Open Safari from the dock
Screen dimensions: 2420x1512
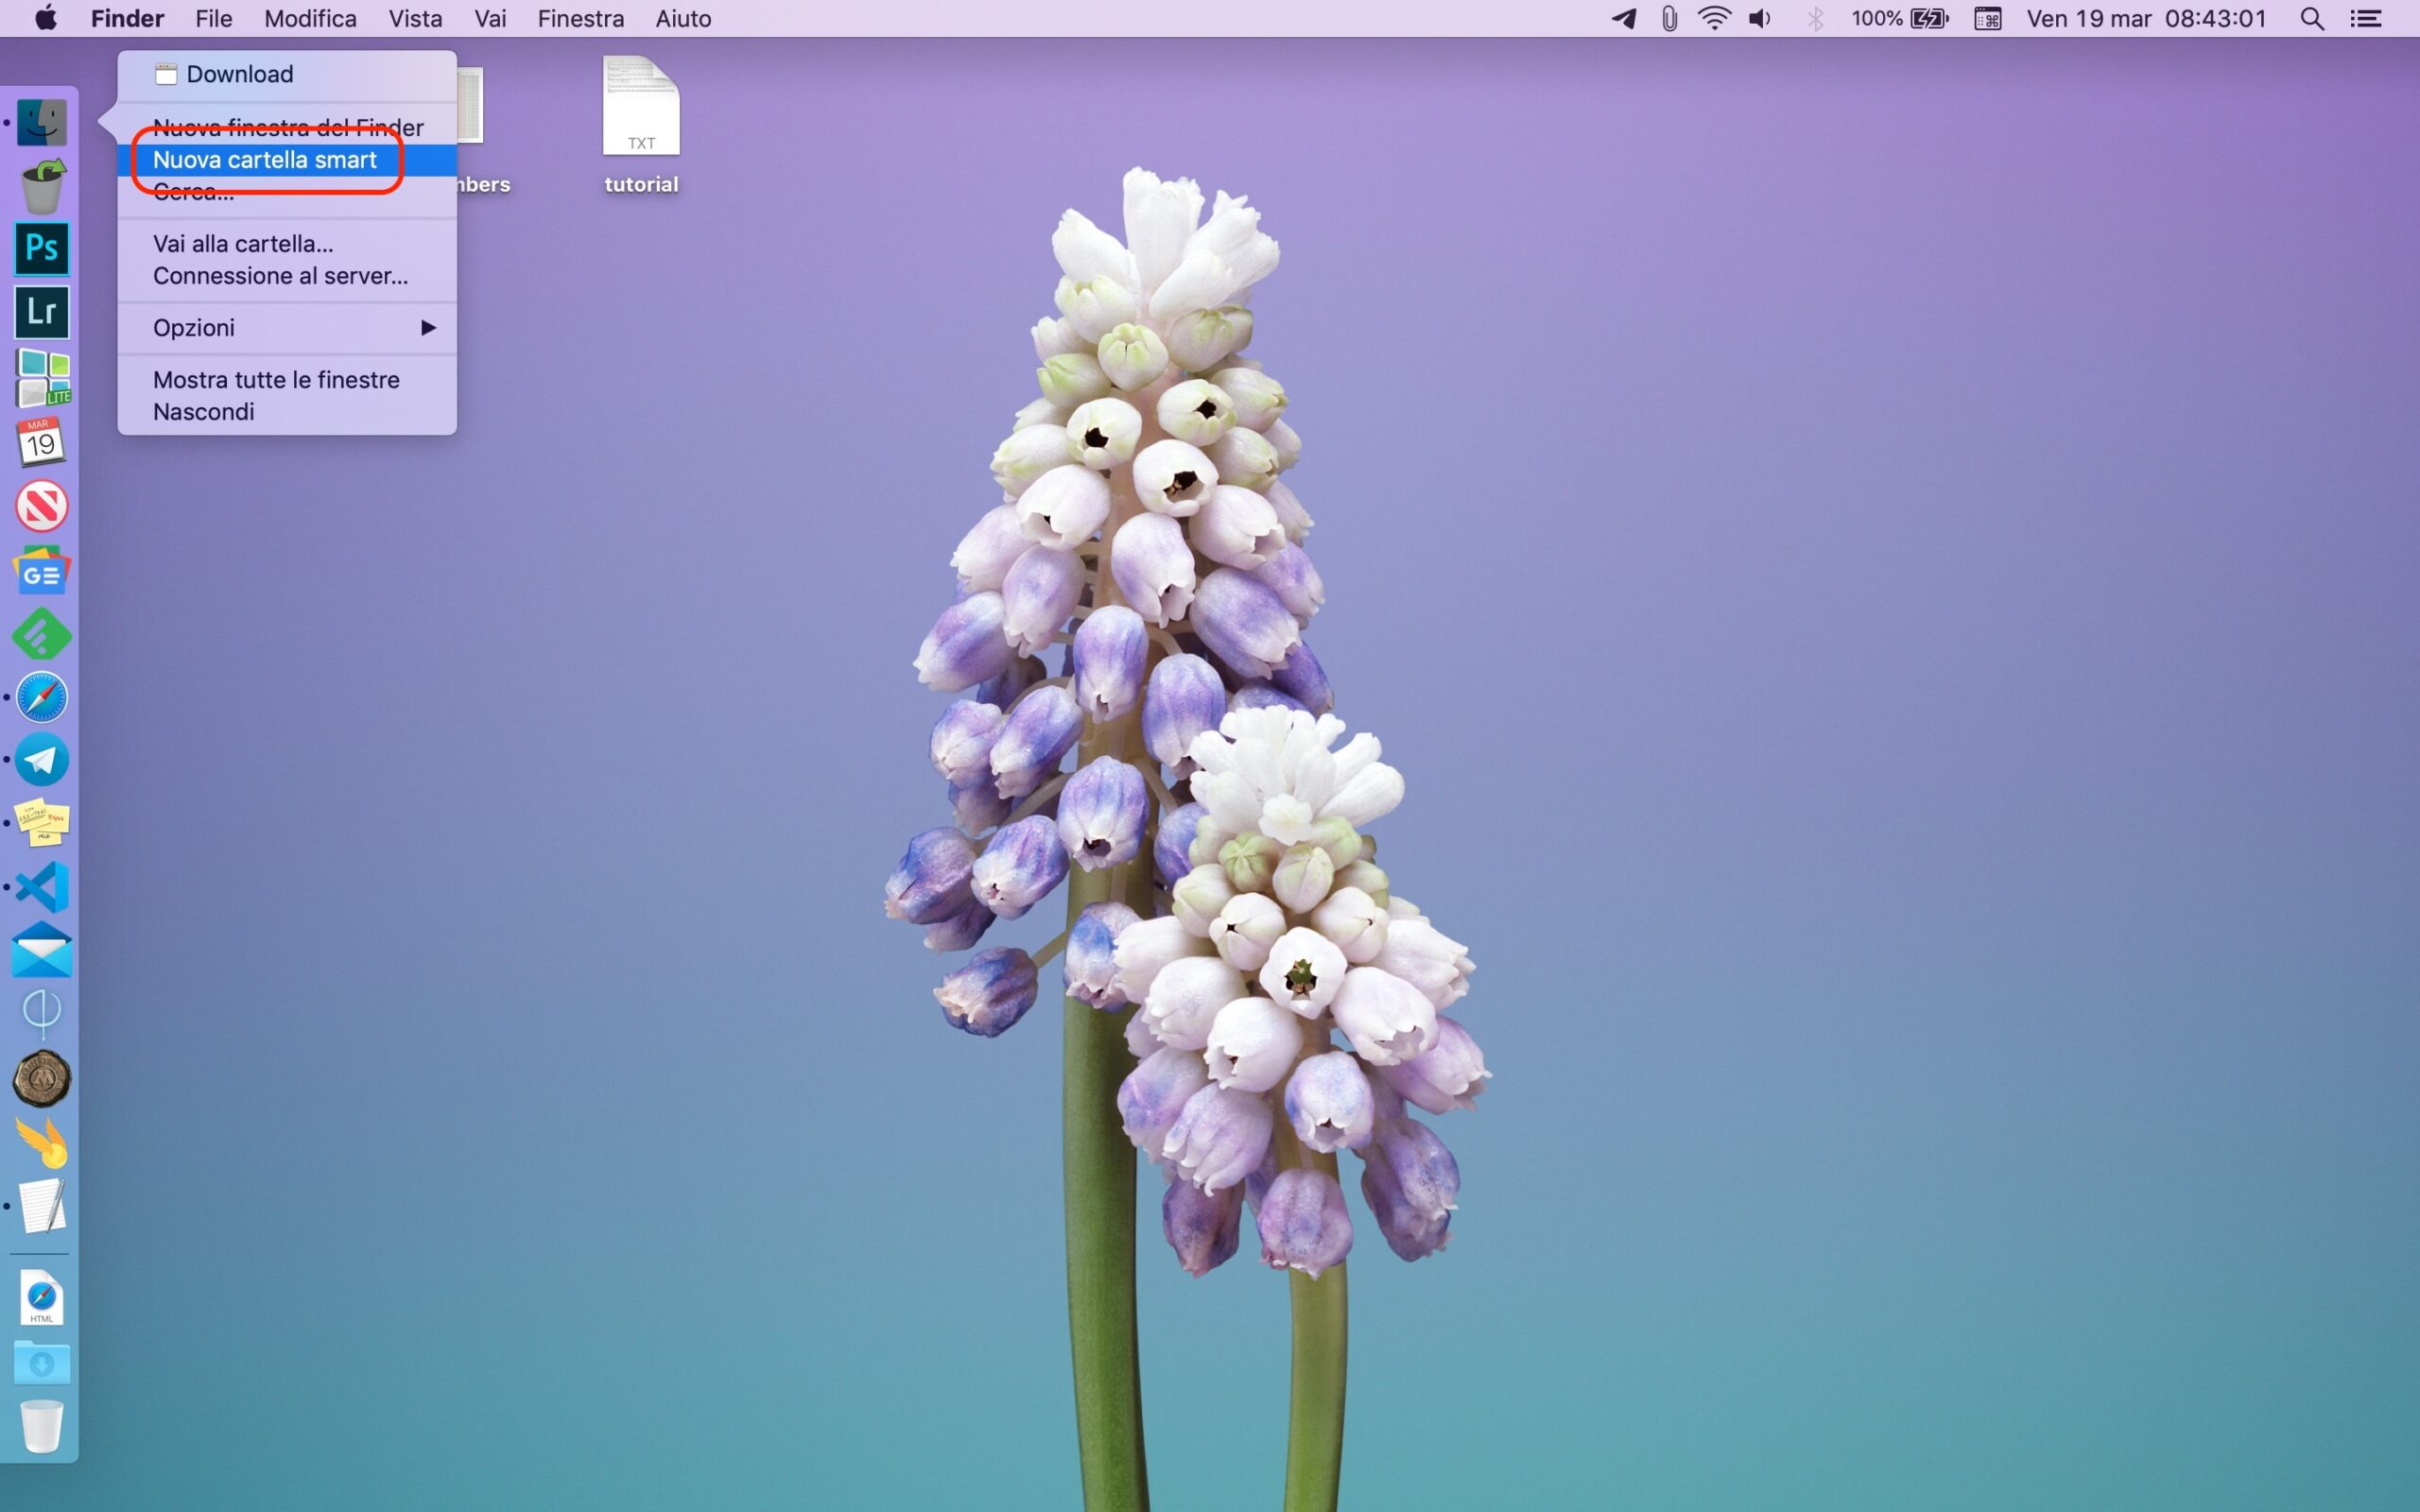click(x=42, y=697)
